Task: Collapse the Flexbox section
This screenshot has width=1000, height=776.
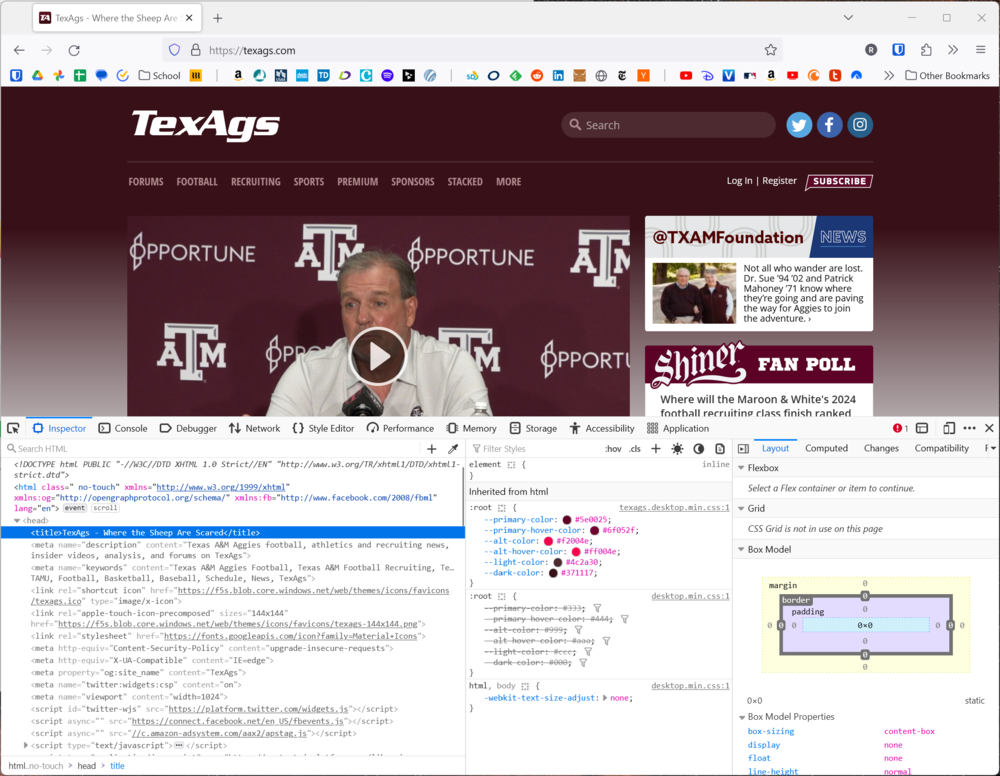Action: click(741, 468)
